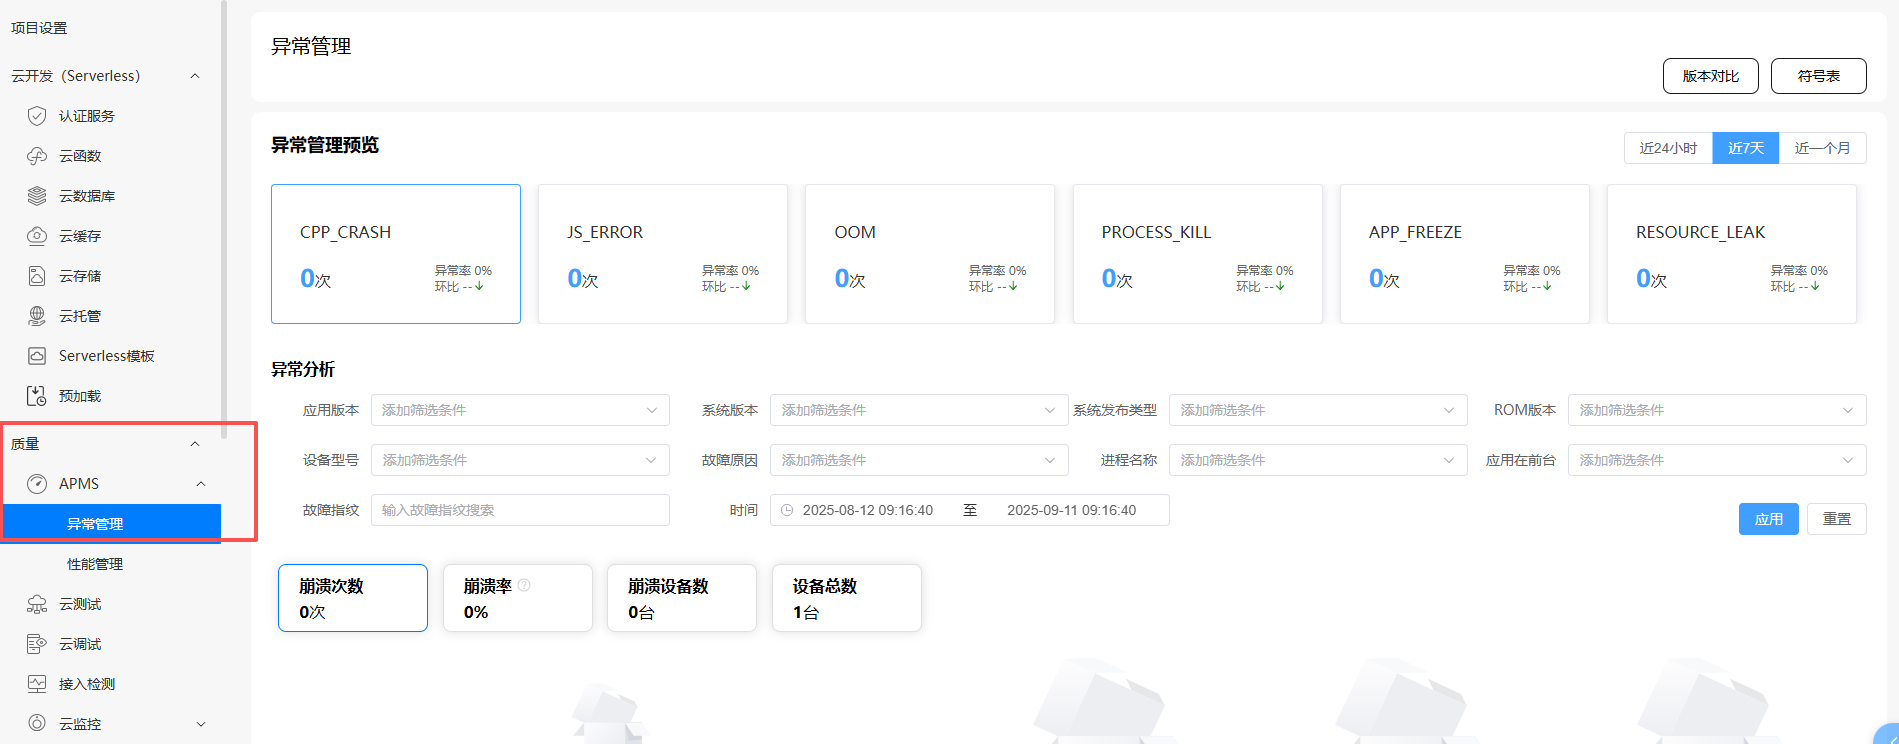Open the 故障原因 filter dropdown
This screenshot has height=744, width=1899.
pyautogui.click(x=918, y=460)
